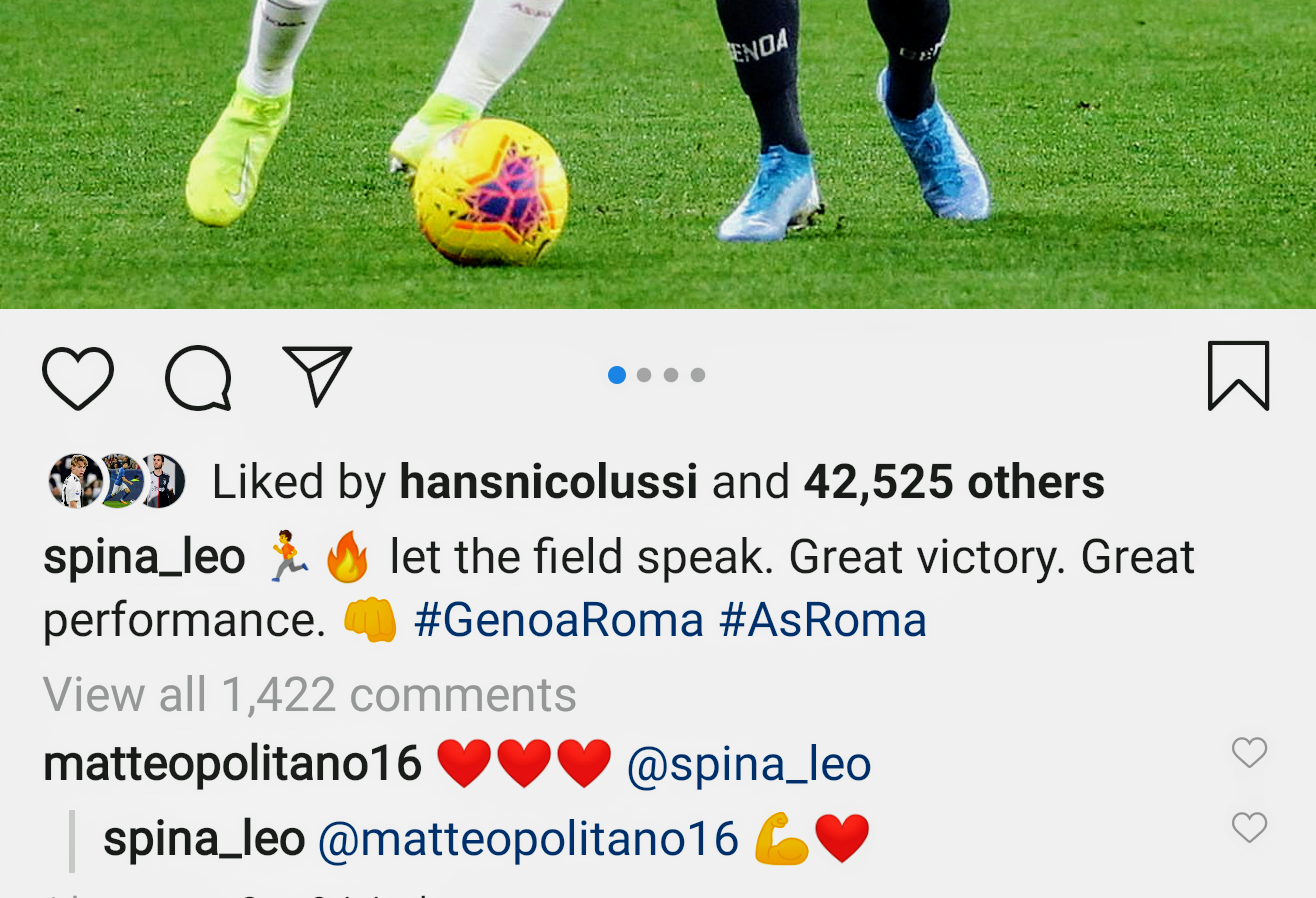Open matteopolitano16's profile from the comment
1316x898 pixels.
232,765
